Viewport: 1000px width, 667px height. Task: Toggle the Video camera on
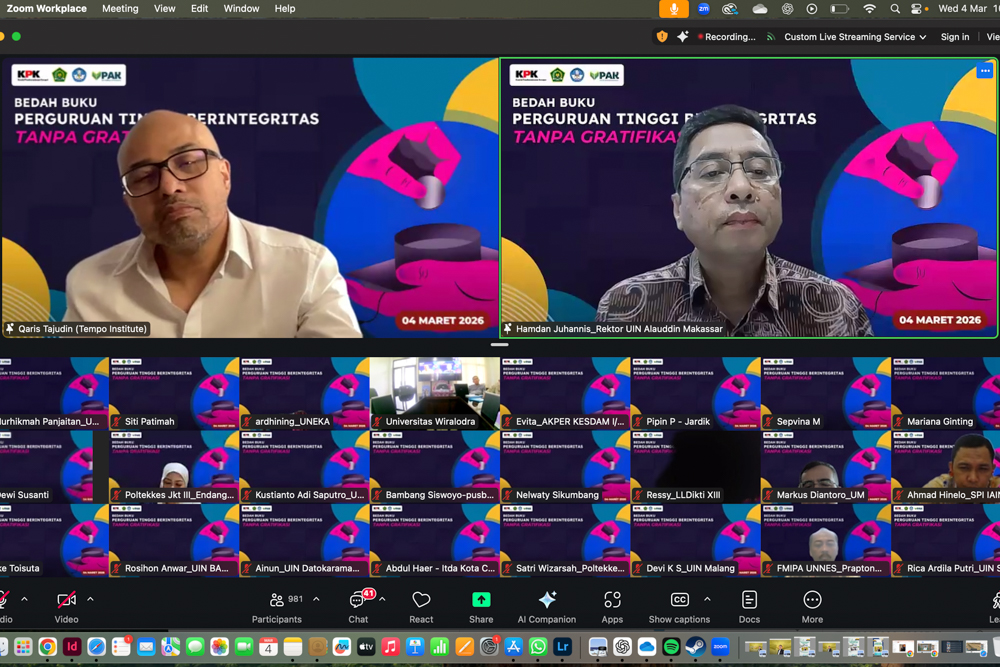(x=66, y=606)
